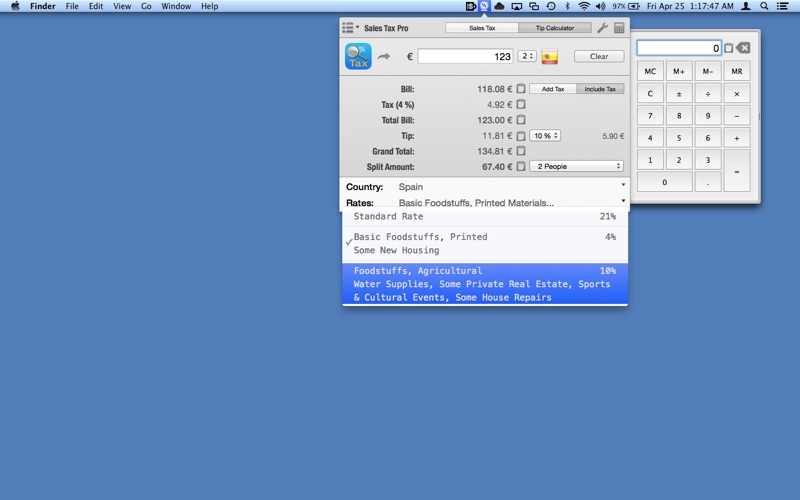Copy the Grand Total to clipboard
The image size is (800, 500).
click(521, 151)
